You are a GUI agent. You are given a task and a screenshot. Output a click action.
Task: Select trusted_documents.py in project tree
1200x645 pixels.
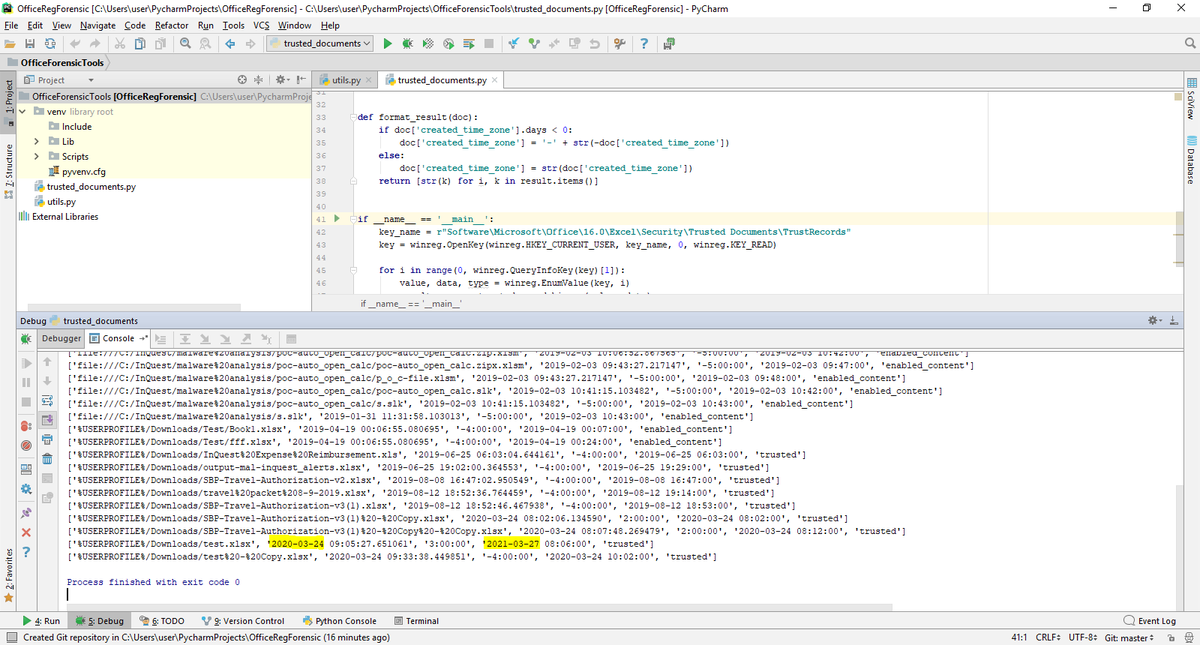coord(91,186)
